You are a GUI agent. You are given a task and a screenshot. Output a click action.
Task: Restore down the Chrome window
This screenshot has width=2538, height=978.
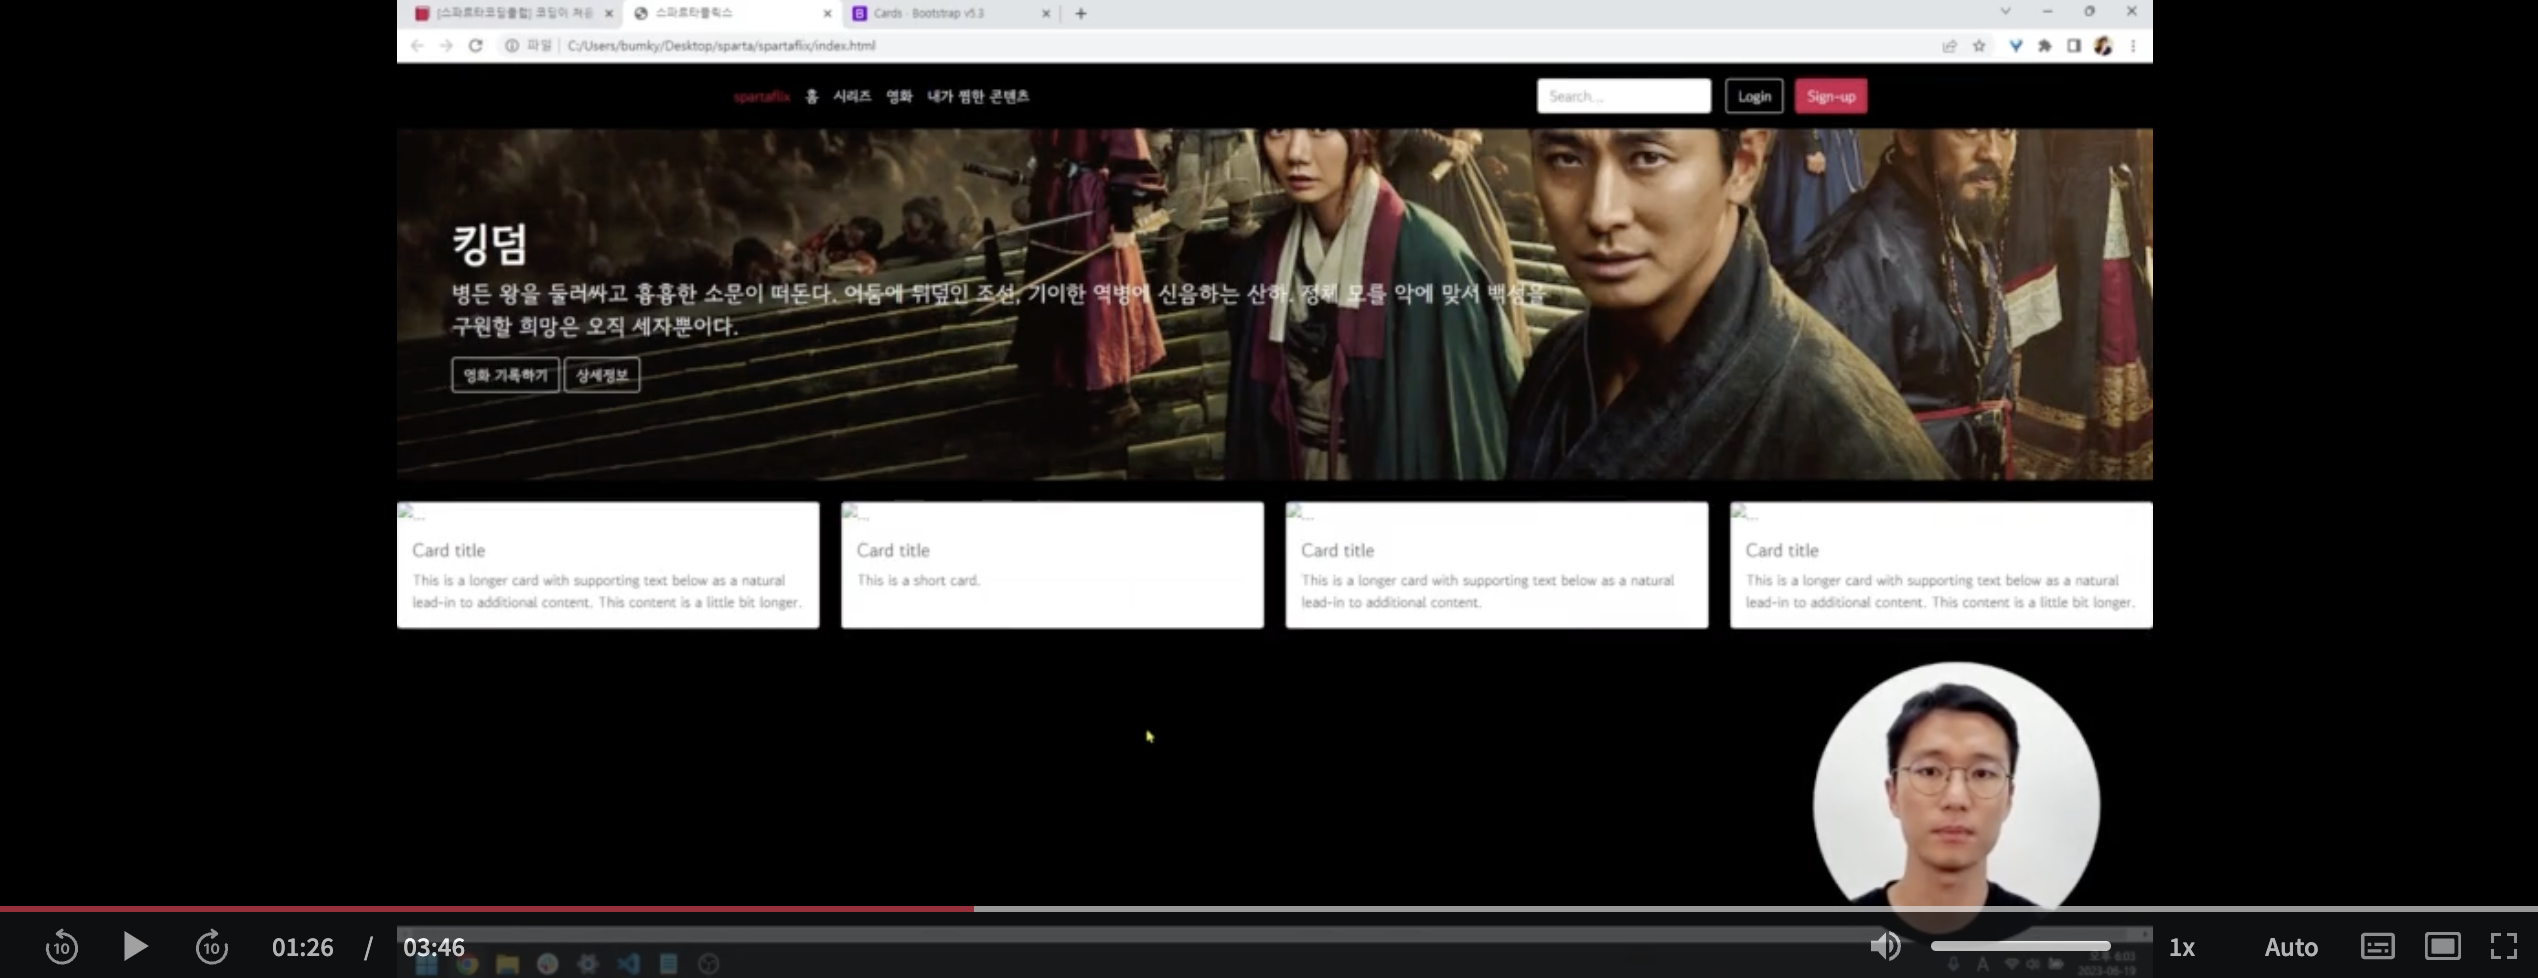(2089, 11)
